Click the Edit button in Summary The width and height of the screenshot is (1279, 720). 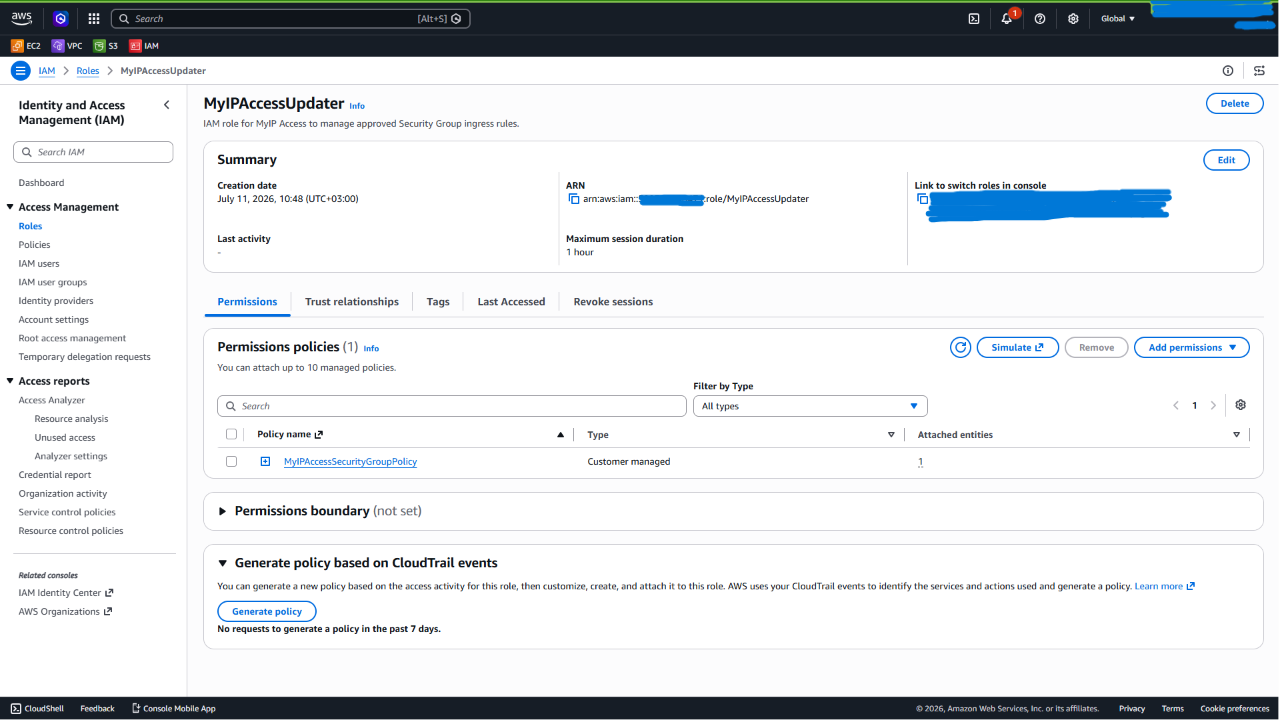pyautogui.click(x=1226, y=160)
